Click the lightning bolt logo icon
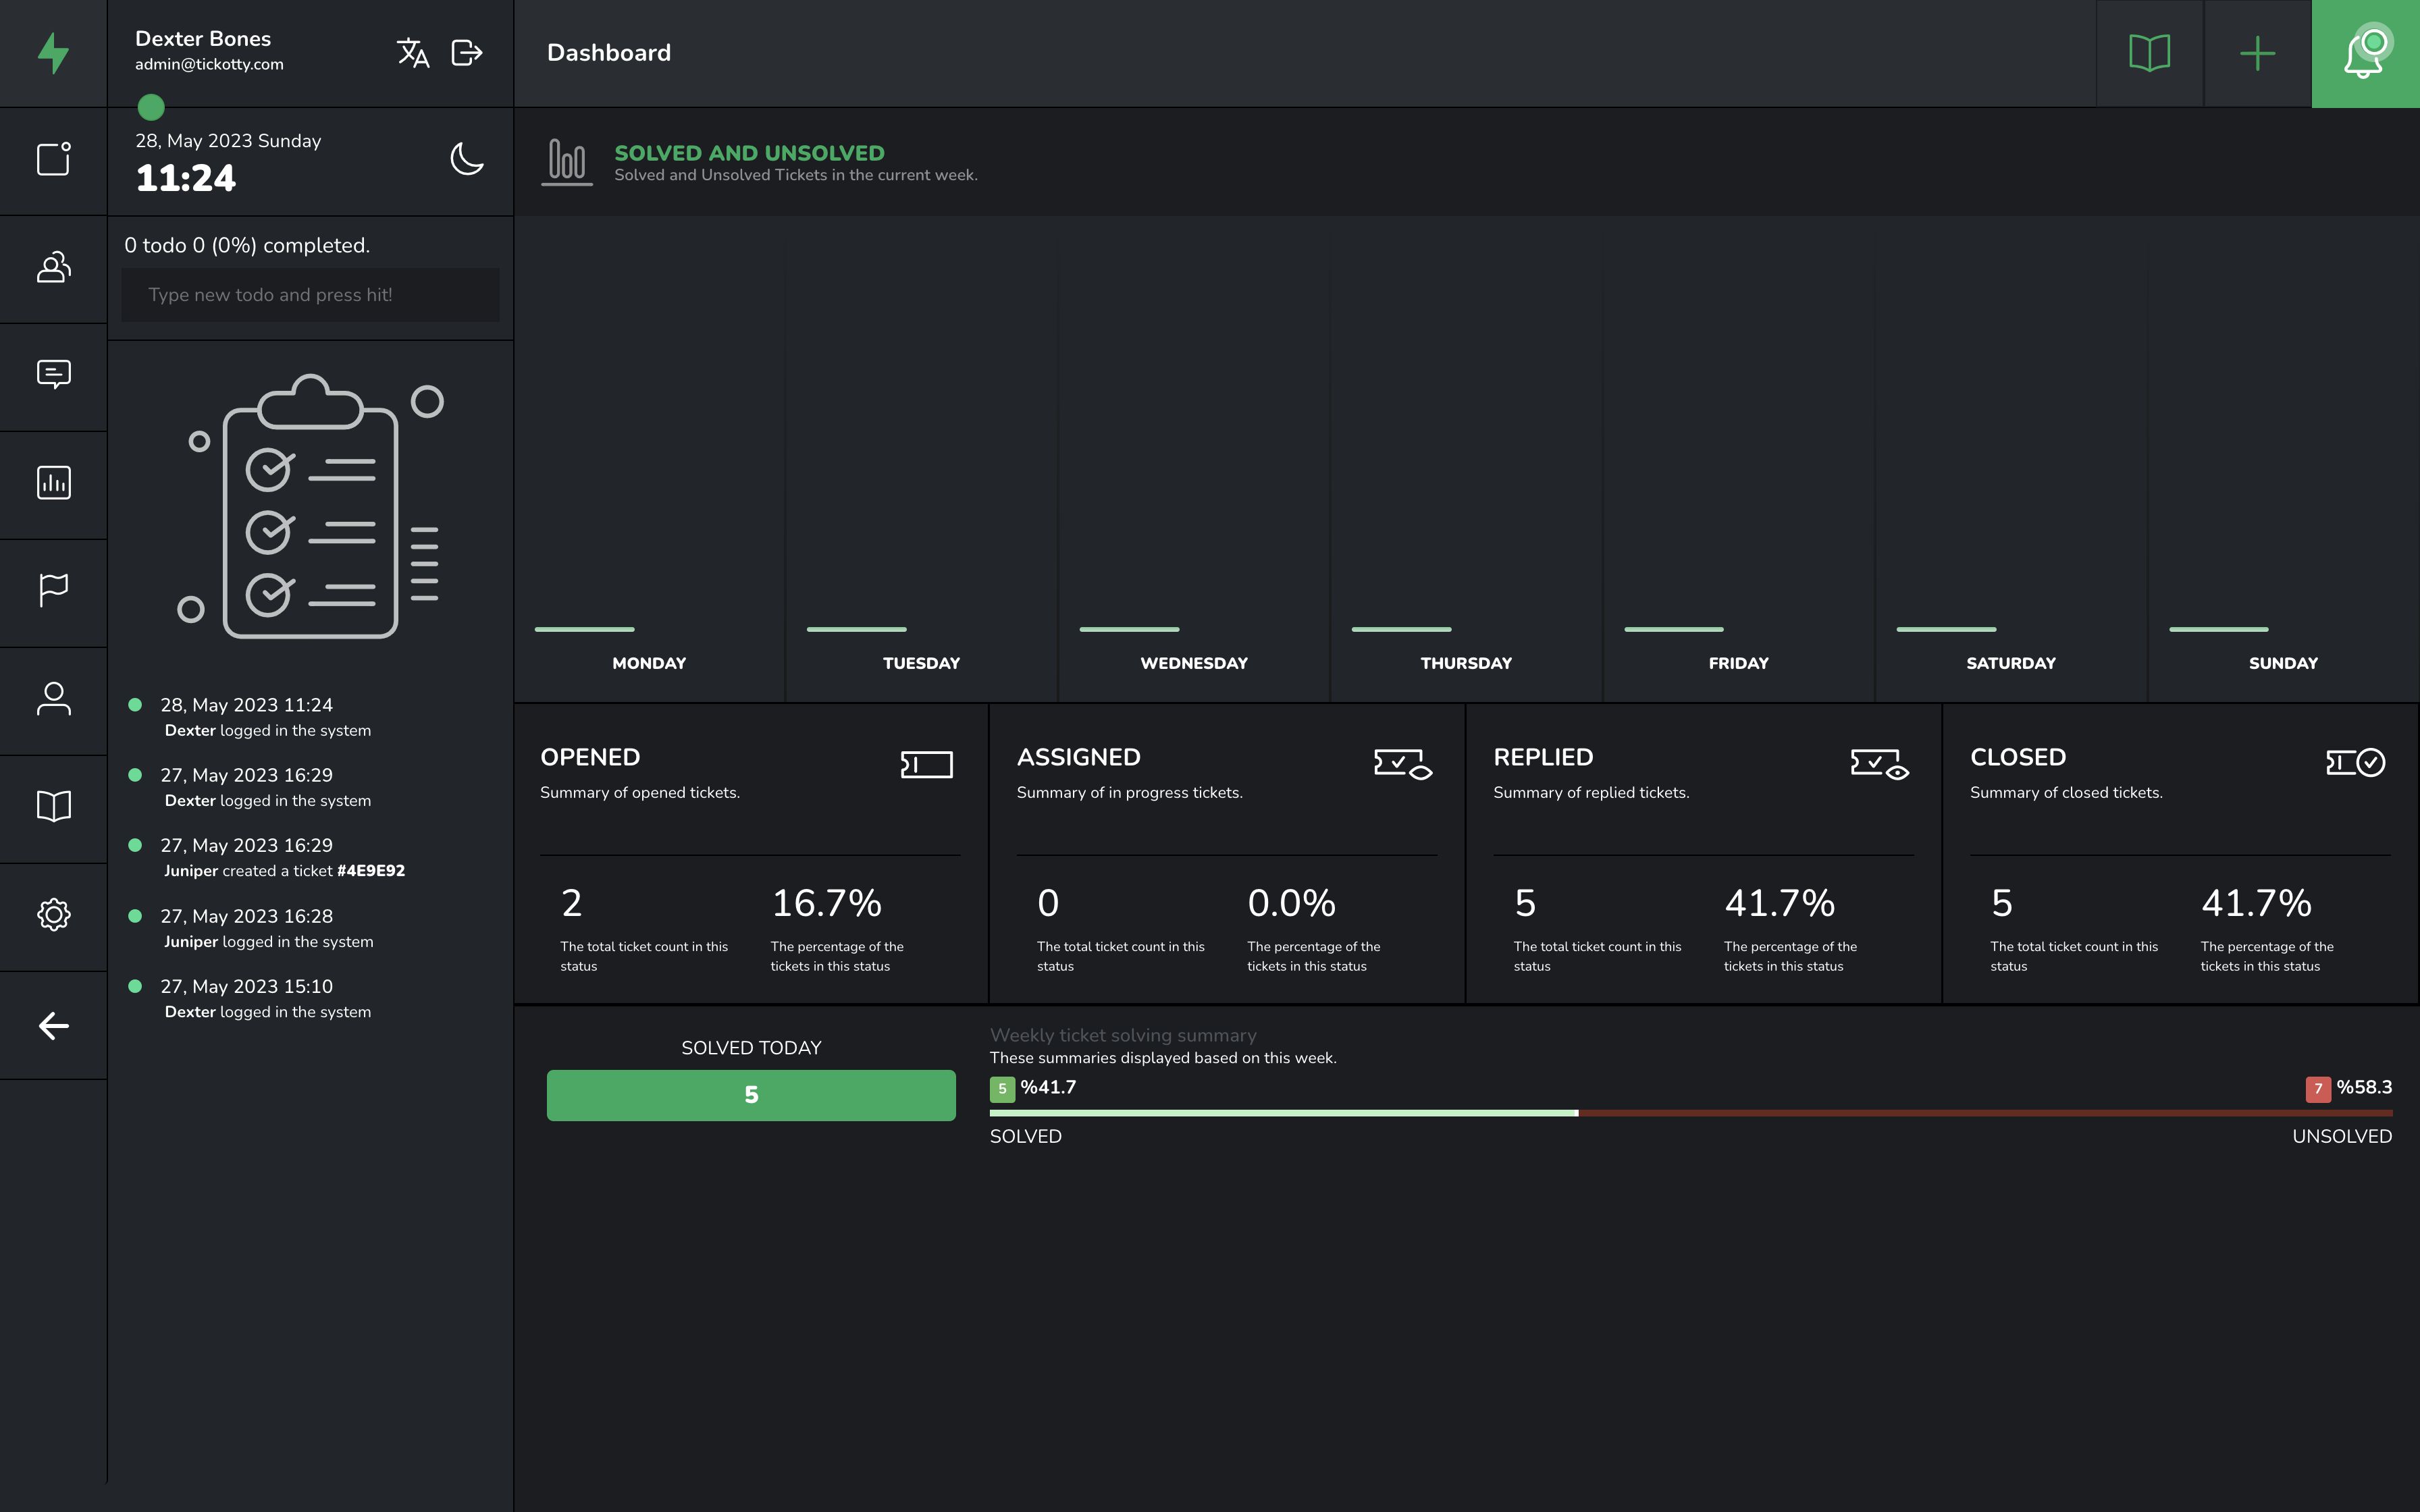 53,53
